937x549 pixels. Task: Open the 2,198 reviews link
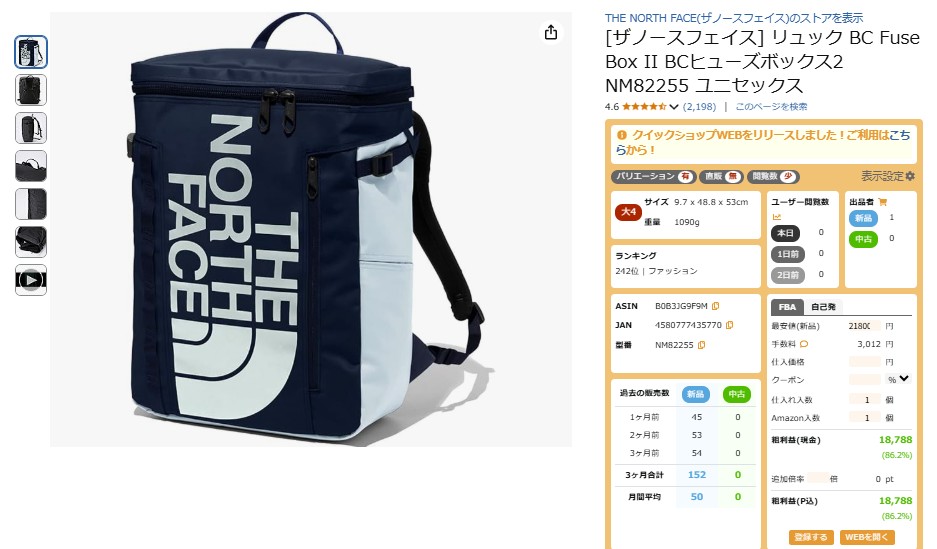(x=699, y=107)
